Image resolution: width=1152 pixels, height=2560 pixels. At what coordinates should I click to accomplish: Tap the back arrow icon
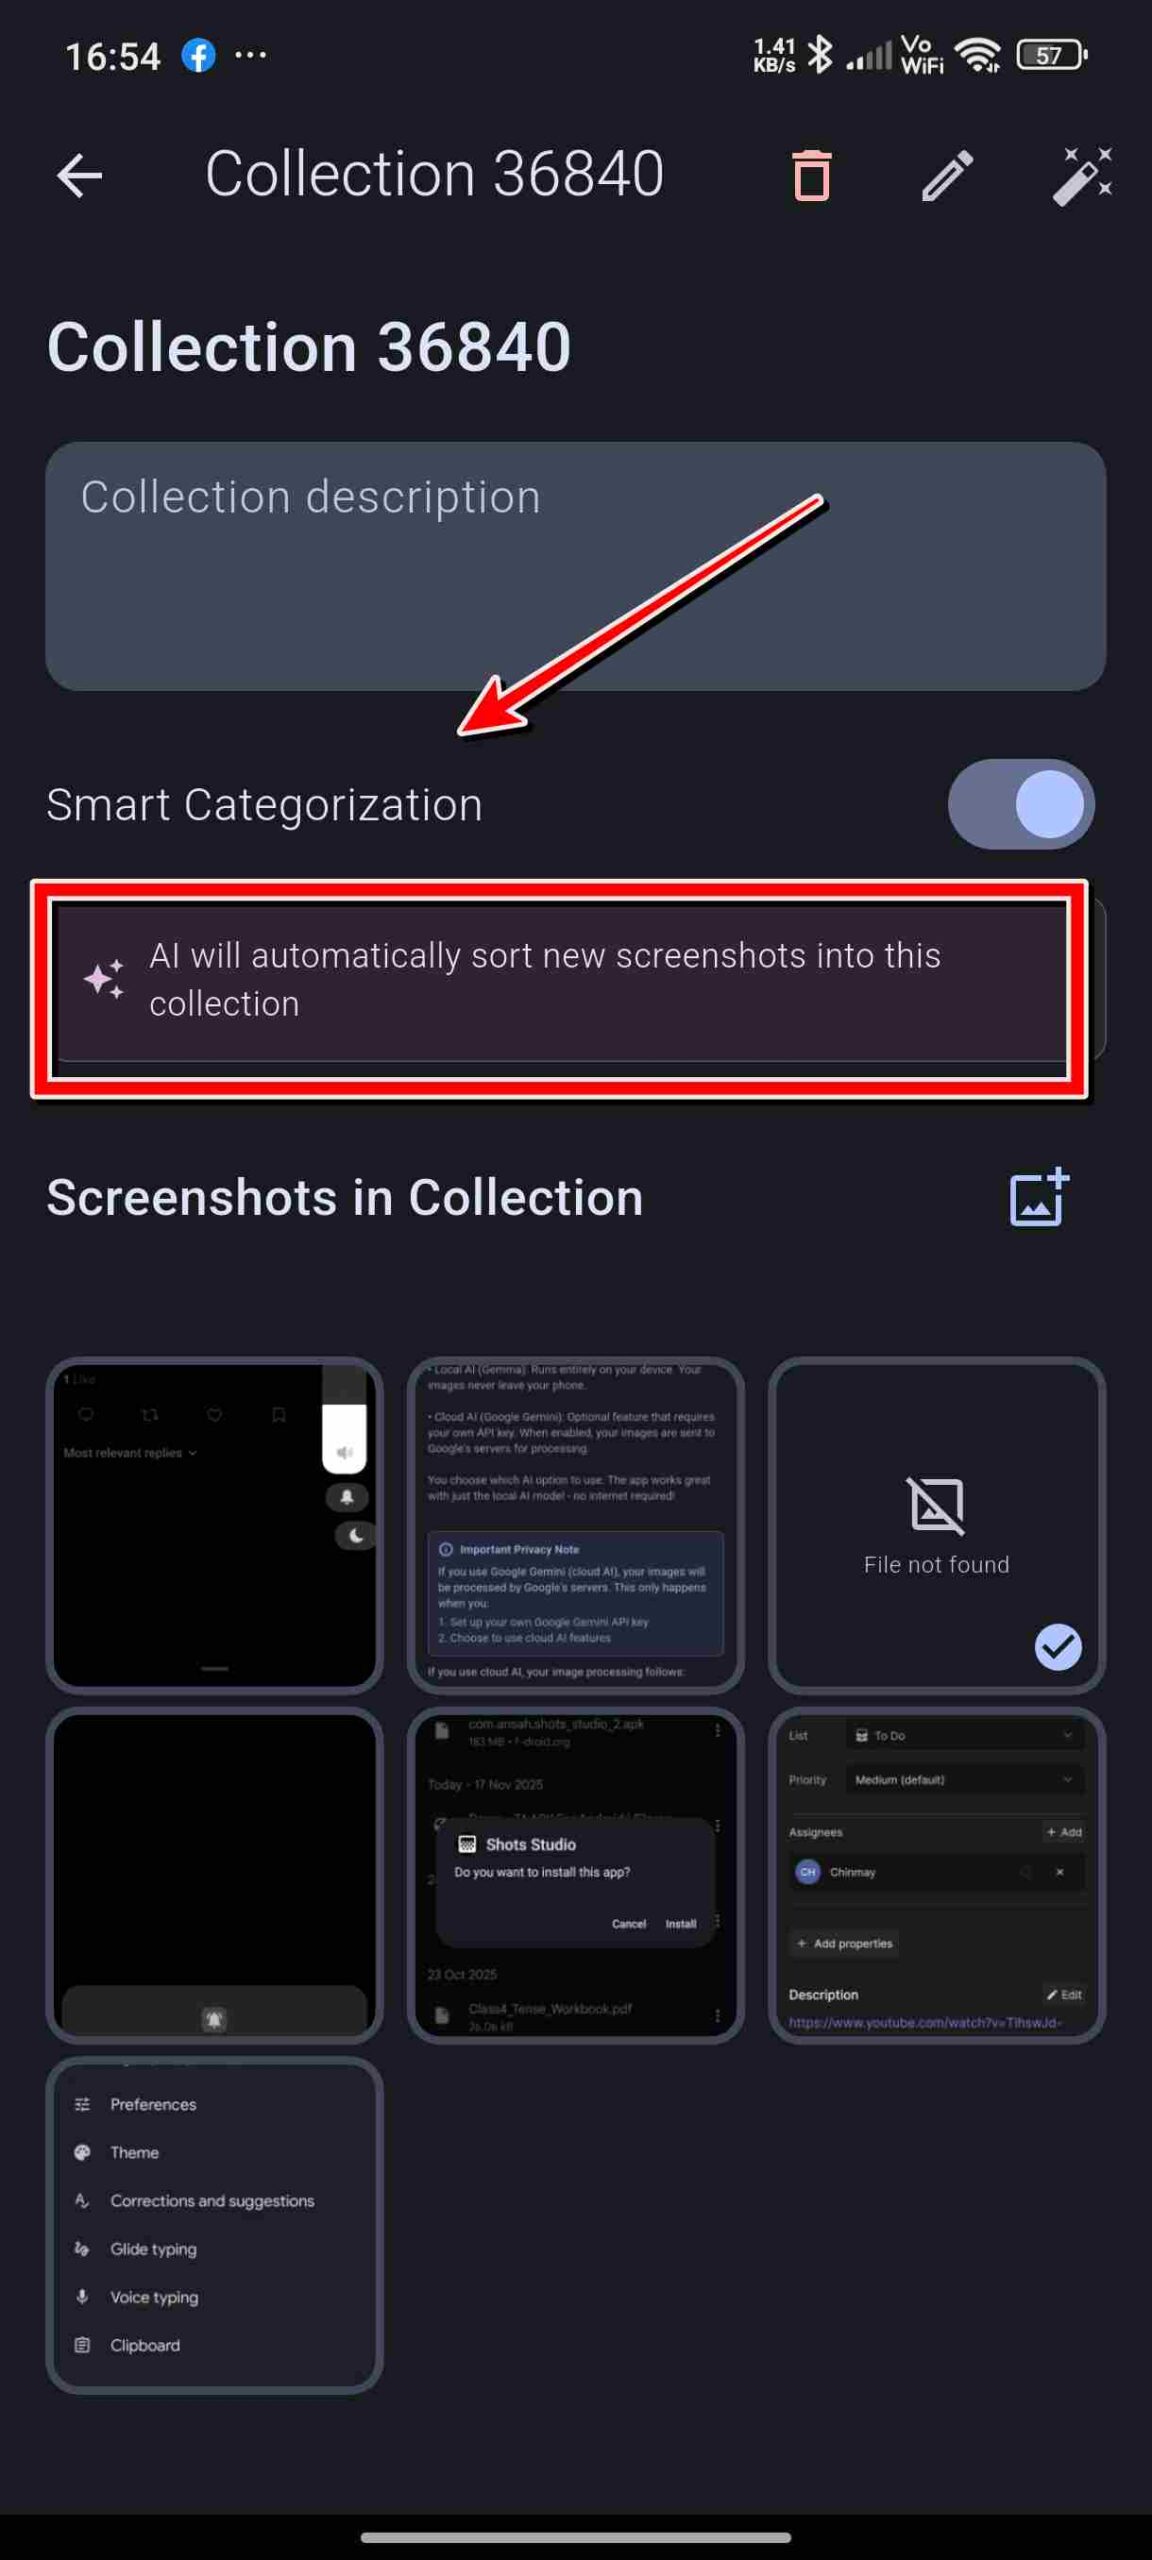80,176
